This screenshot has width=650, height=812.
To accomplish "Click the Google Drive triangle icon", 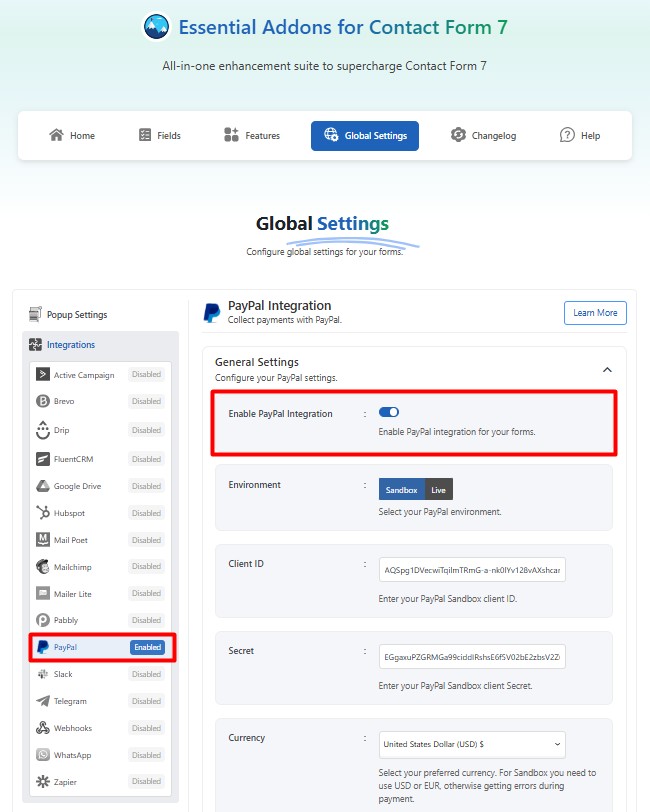I will 43,486.
